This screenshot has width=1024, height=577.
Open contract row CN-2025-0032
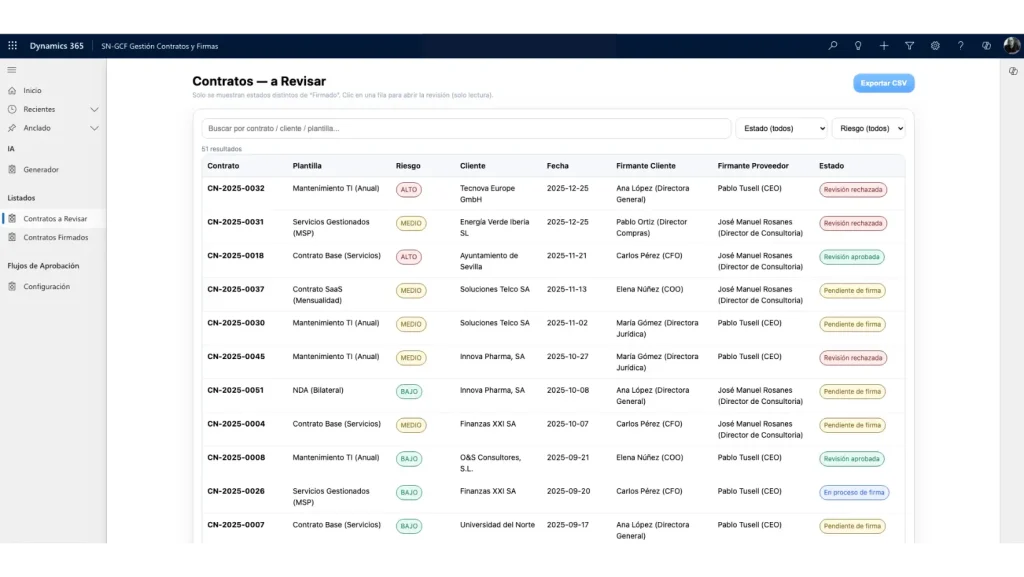pos(236,188)
